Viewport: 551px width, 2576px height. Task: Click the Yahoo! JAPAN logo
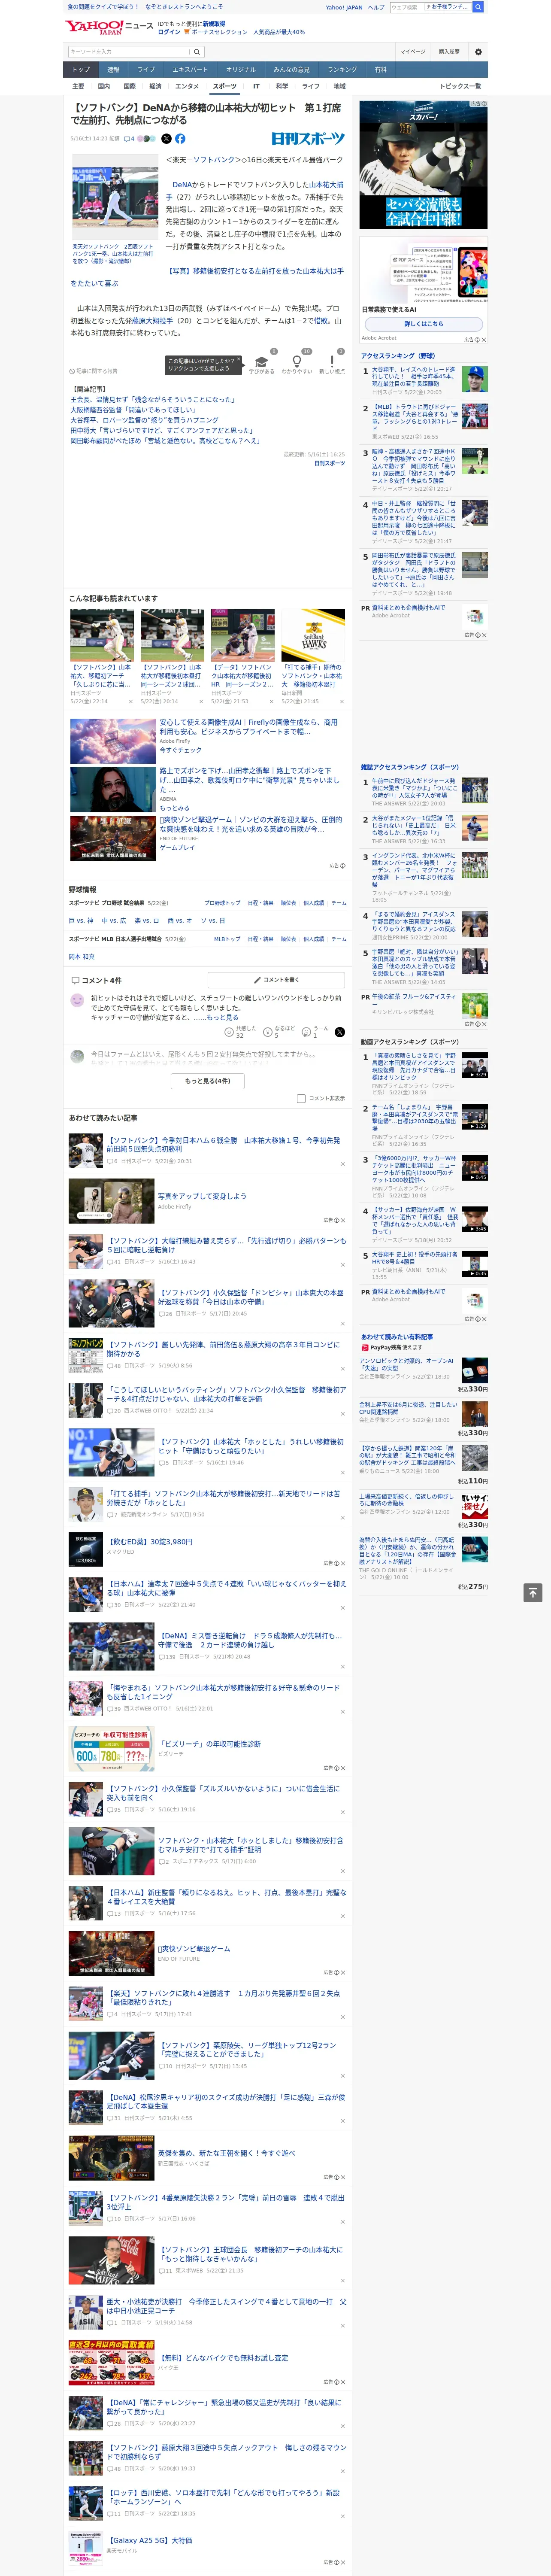tap(94, 27)
